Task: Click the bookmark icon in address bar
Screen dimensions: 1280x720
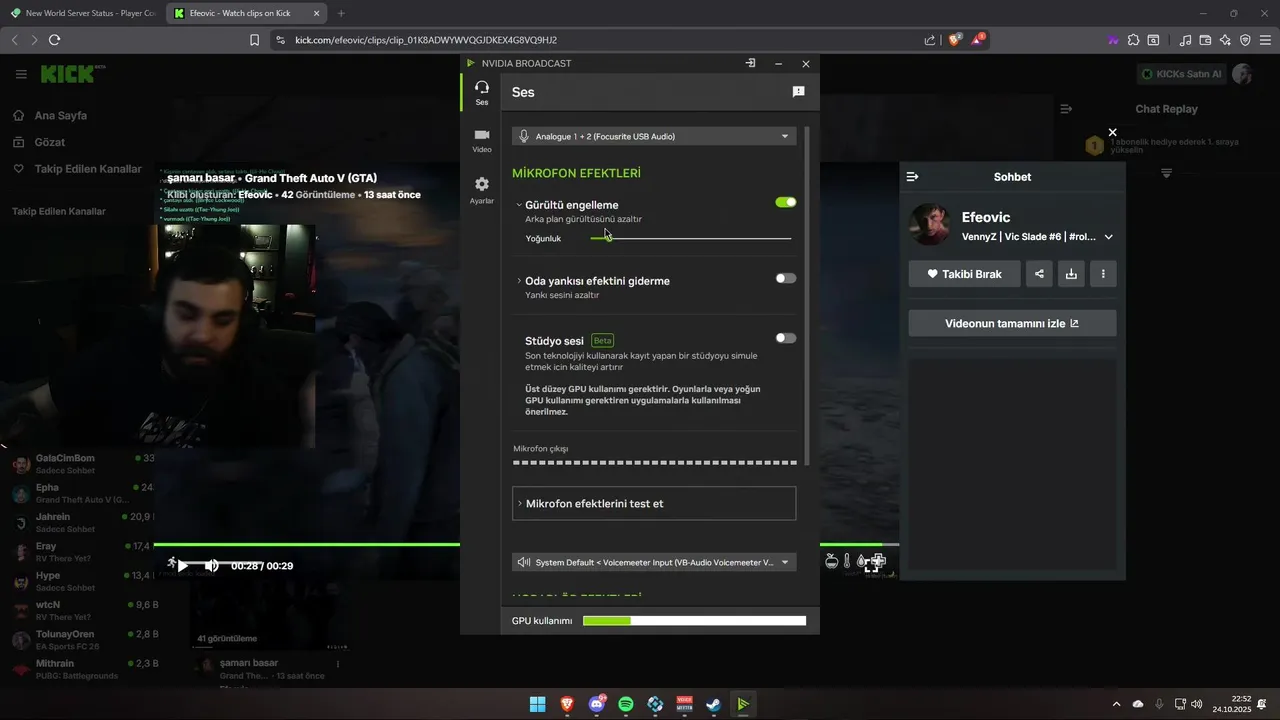Action: click(x=254, y=40)
